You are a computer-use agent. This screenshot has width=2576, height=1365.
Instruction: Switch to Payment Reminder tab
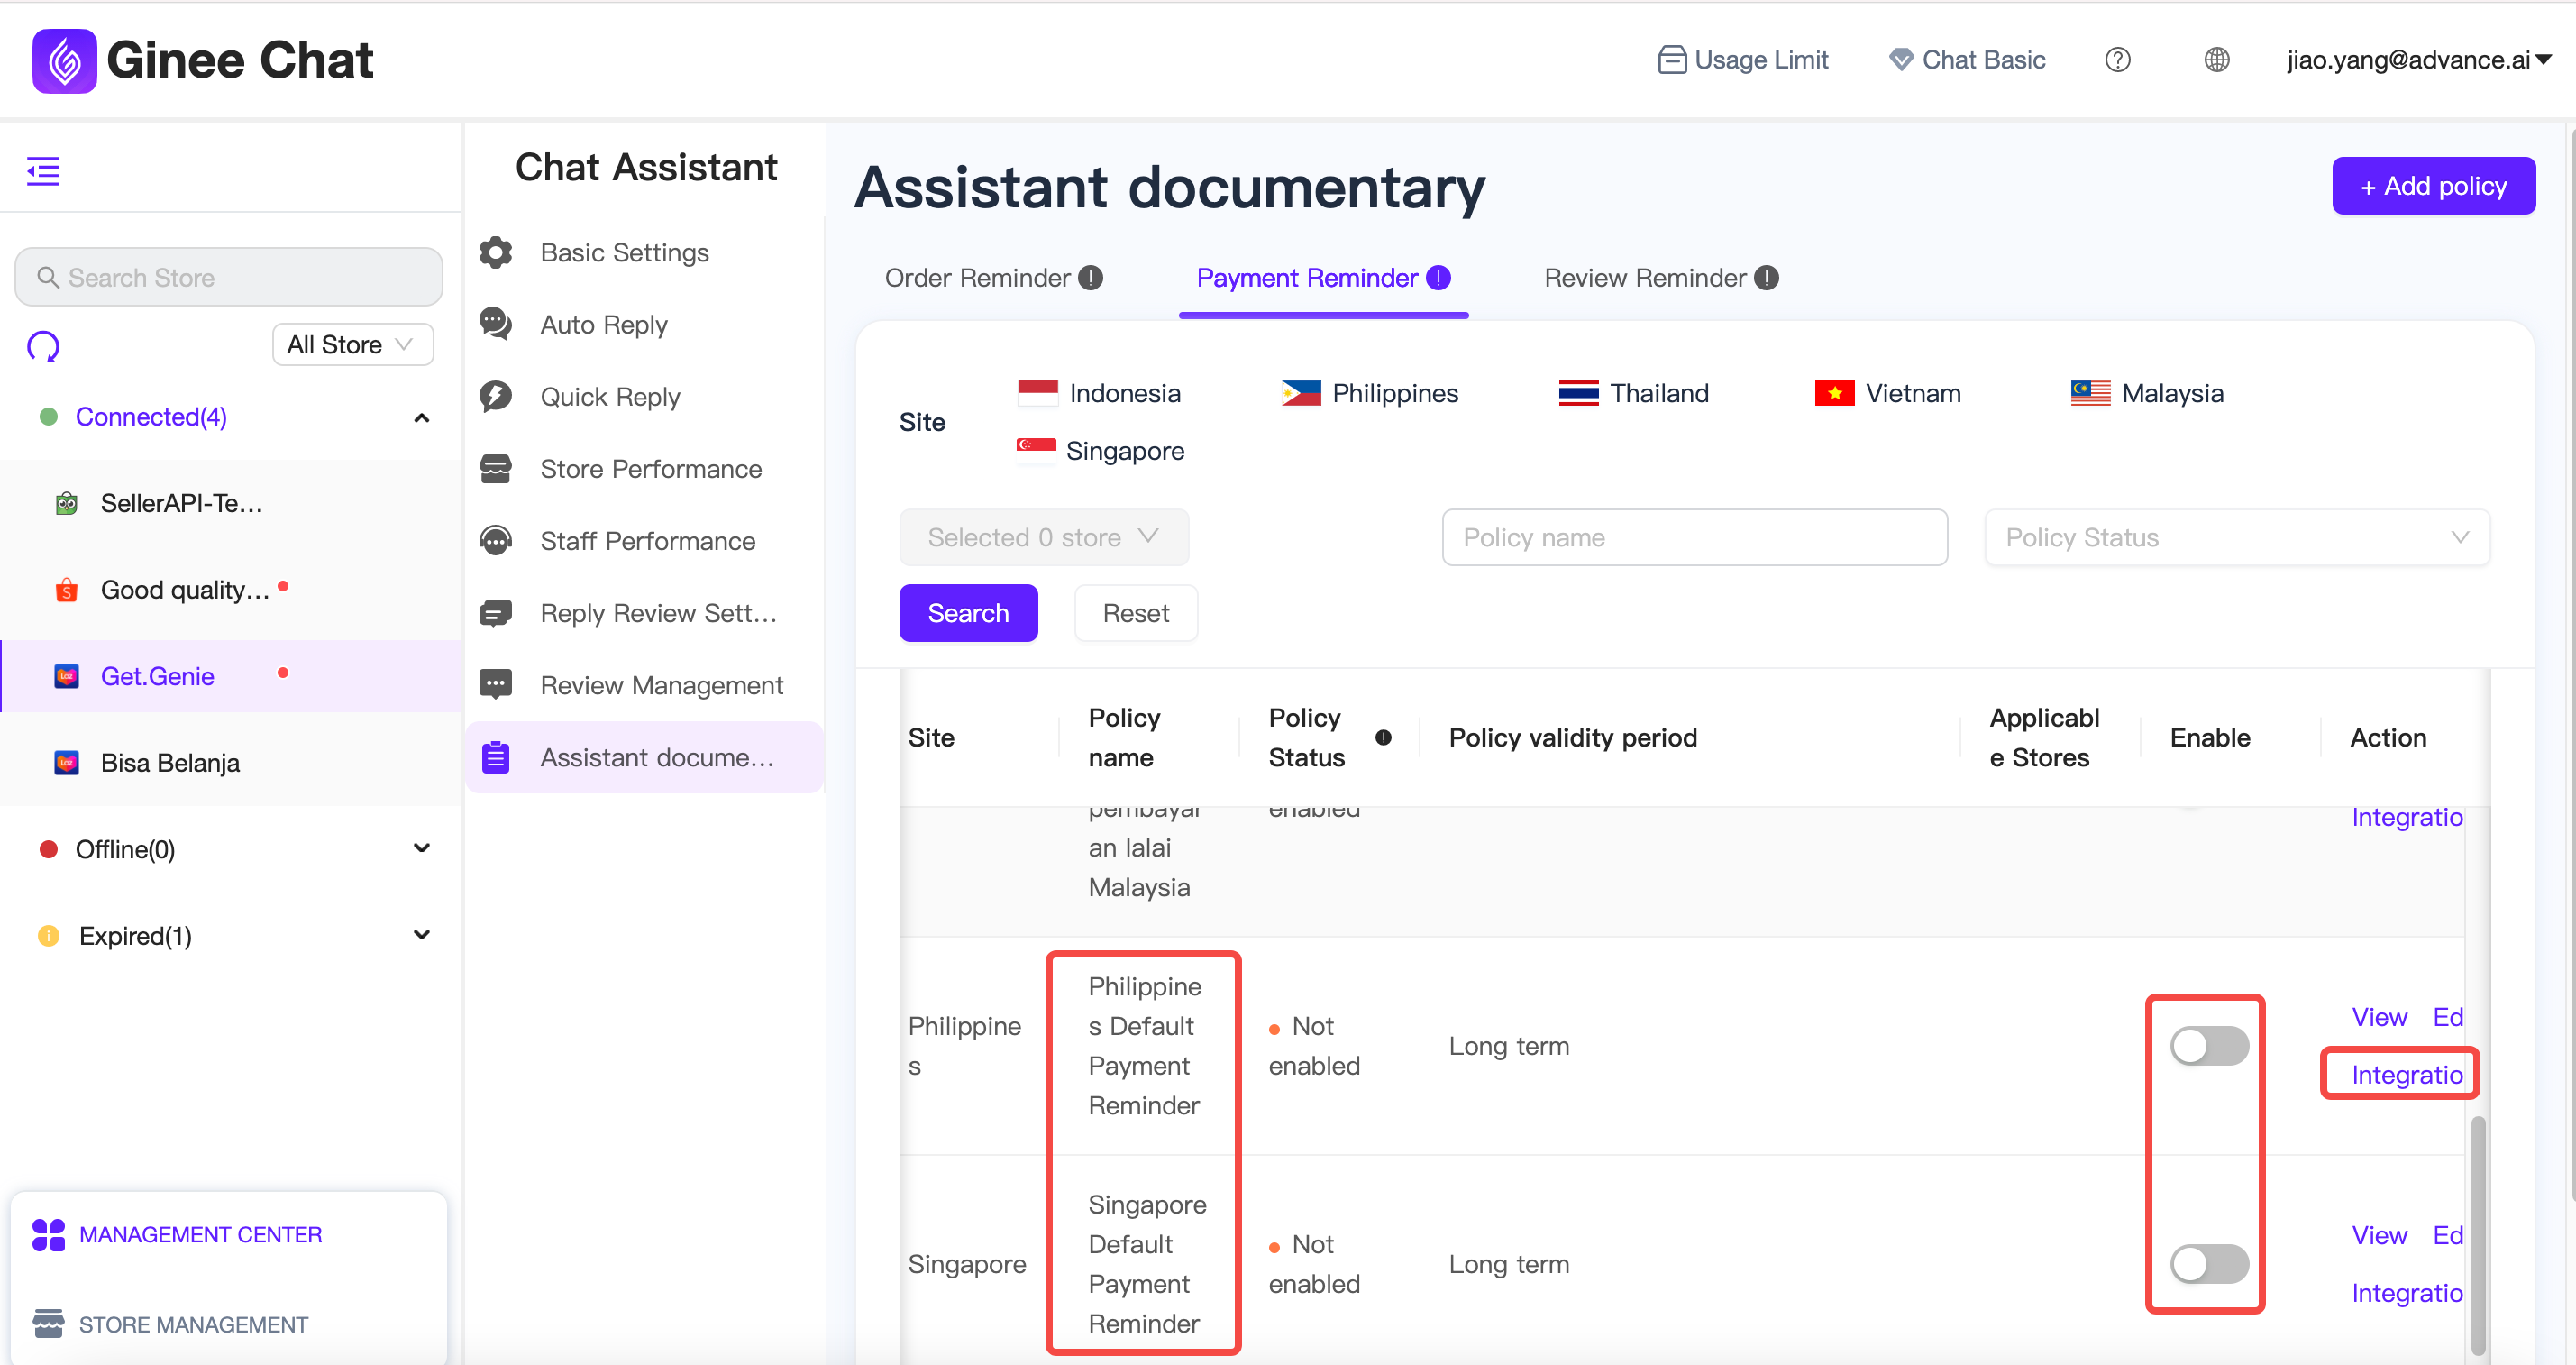coord(1323,277)
